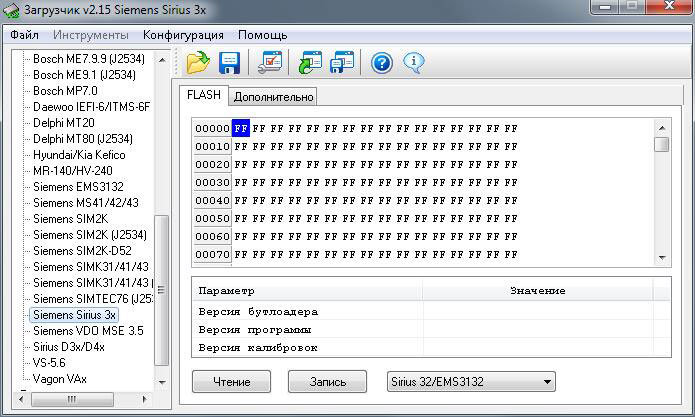Open help with the question mark icon
This screenshot has width=695, height=417.
coord(381,63)
